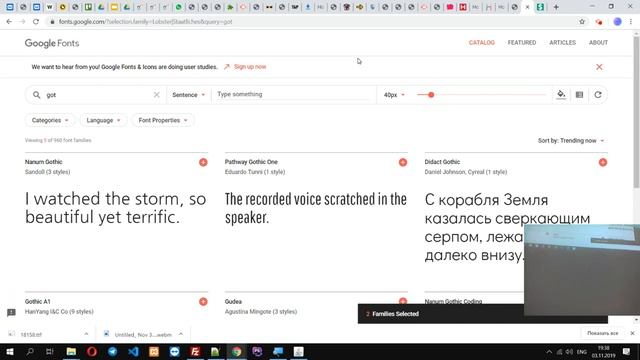Open the Didact Gothic font page
This screenshot has height=360, width=640.
coord(442,162)
